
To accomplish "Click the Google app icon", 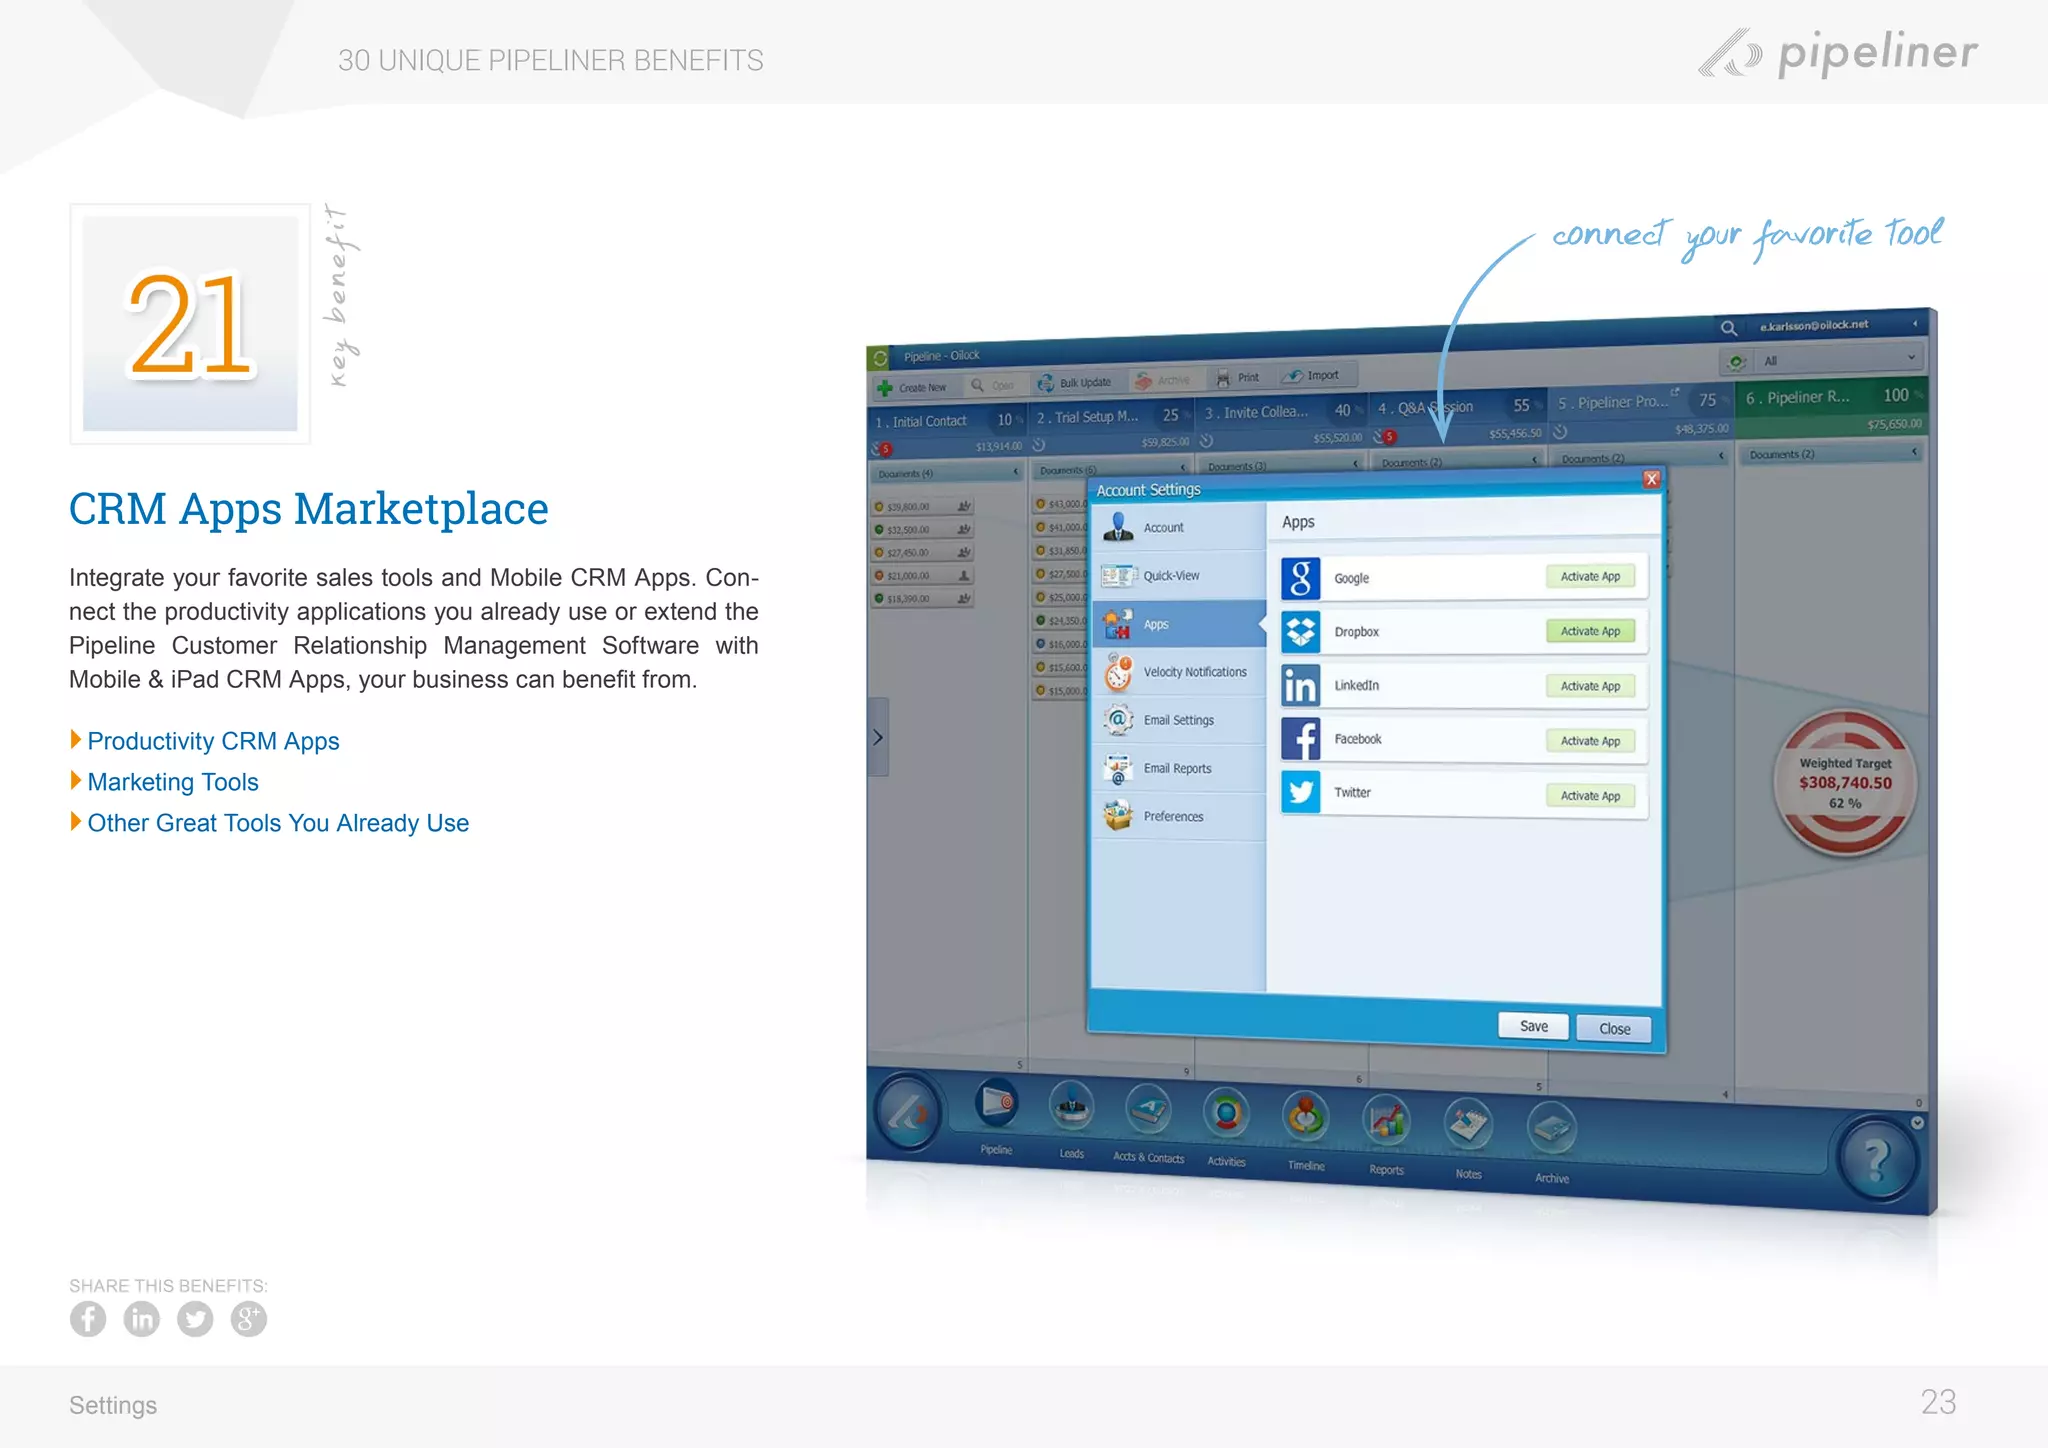I will point(1300,578).
